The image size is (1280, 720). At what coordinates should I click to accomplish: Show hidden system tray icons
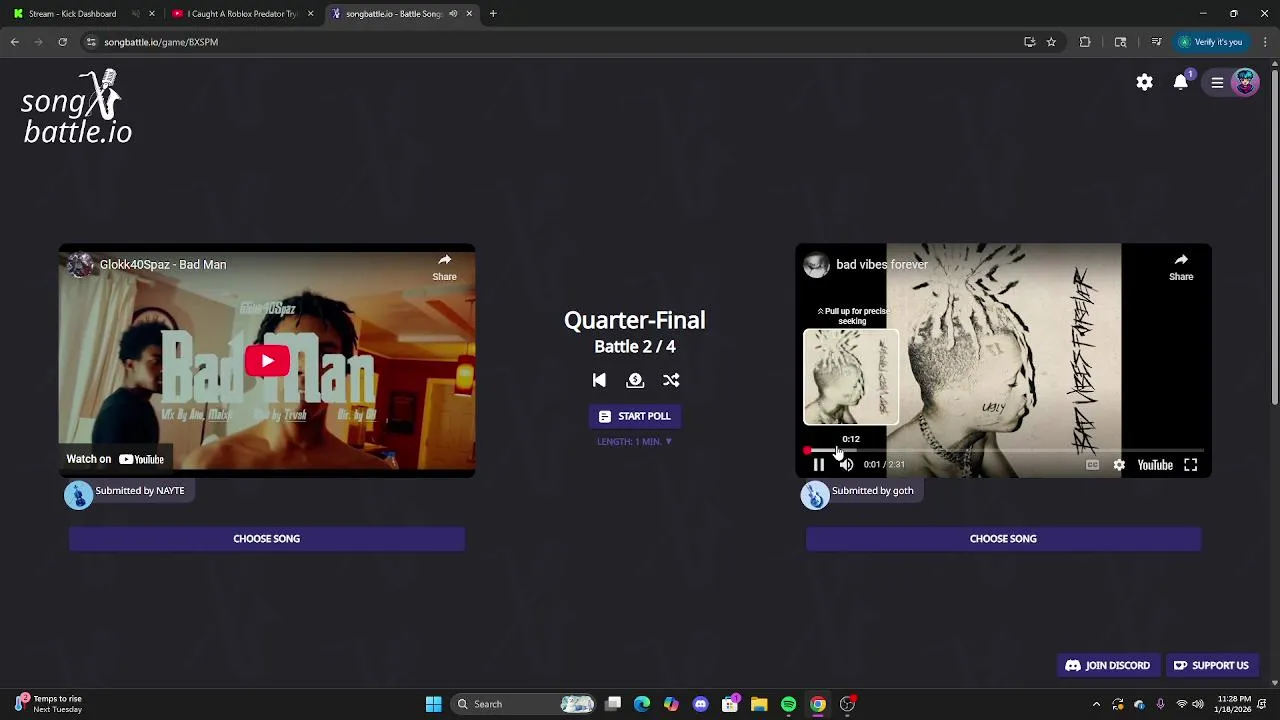click(x=1096, y=704)
